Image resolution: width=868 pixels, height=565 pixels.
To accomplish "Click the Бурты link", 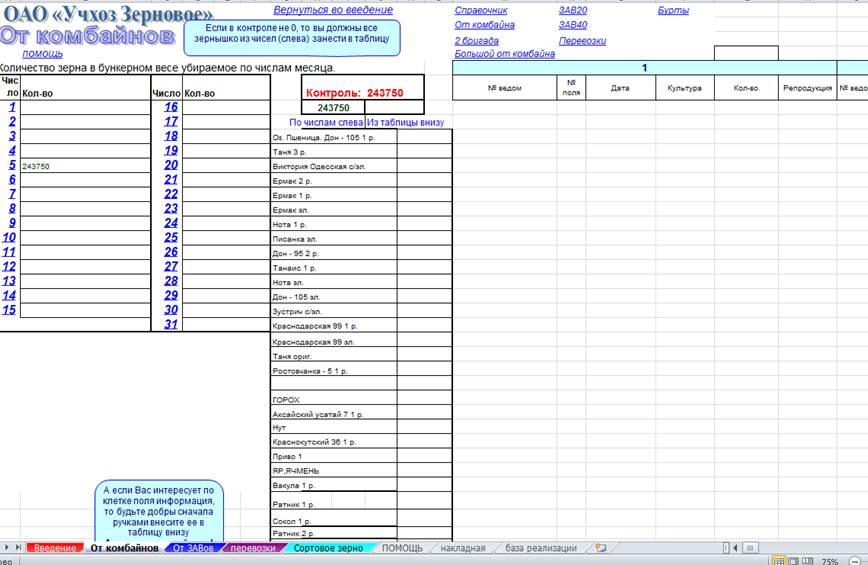I will click(673, 10).
